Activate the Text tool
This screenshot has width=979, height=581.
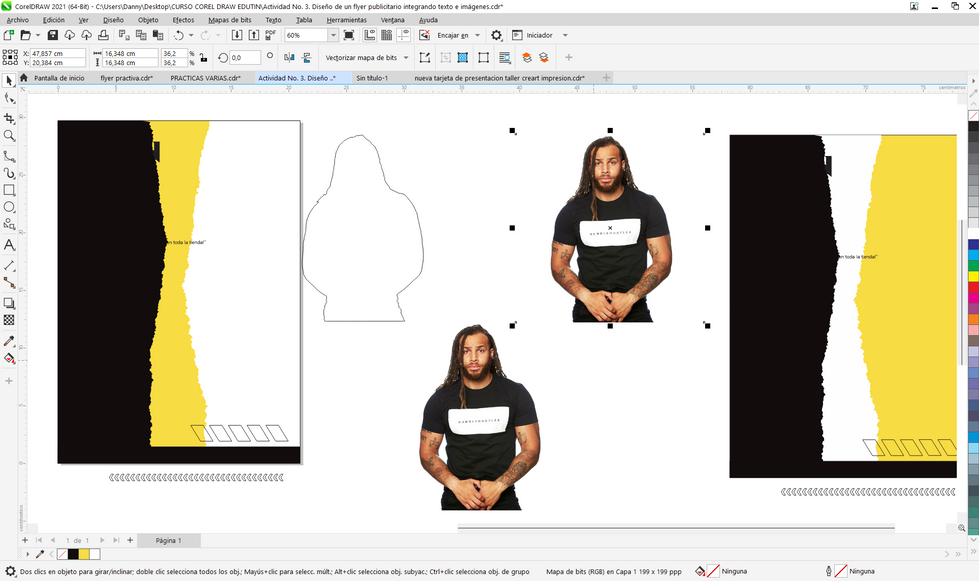coord(9,245)
